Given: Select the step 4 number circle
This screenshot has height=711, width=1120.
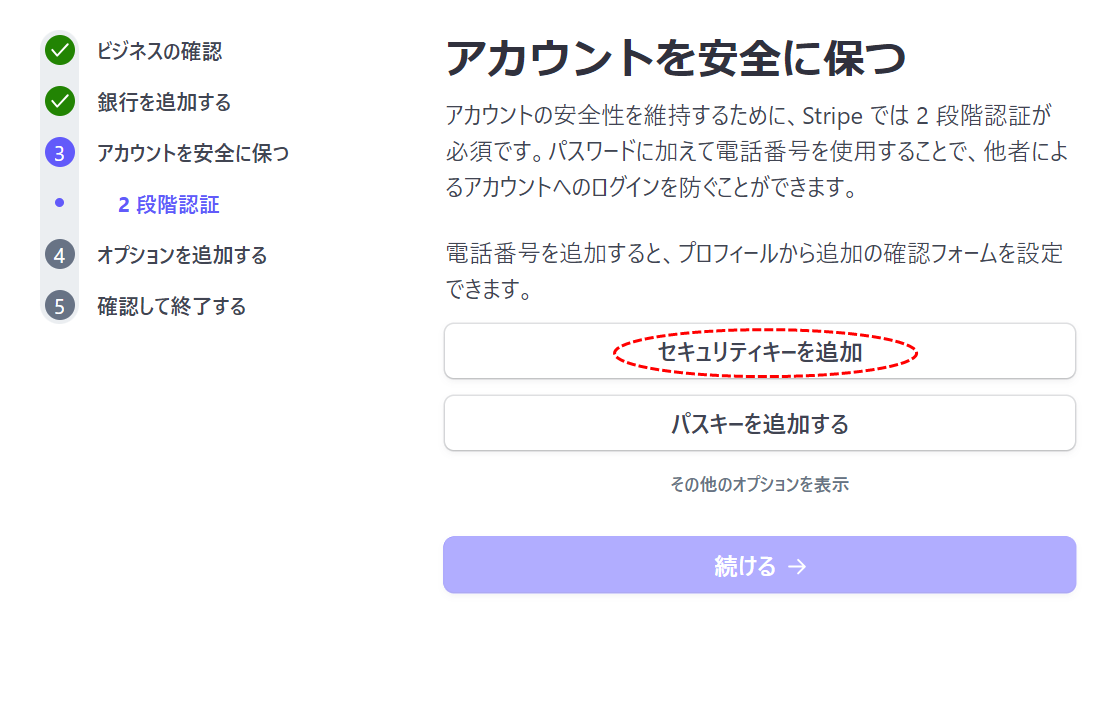Looking at the screenshot, I should click(60, 255).
